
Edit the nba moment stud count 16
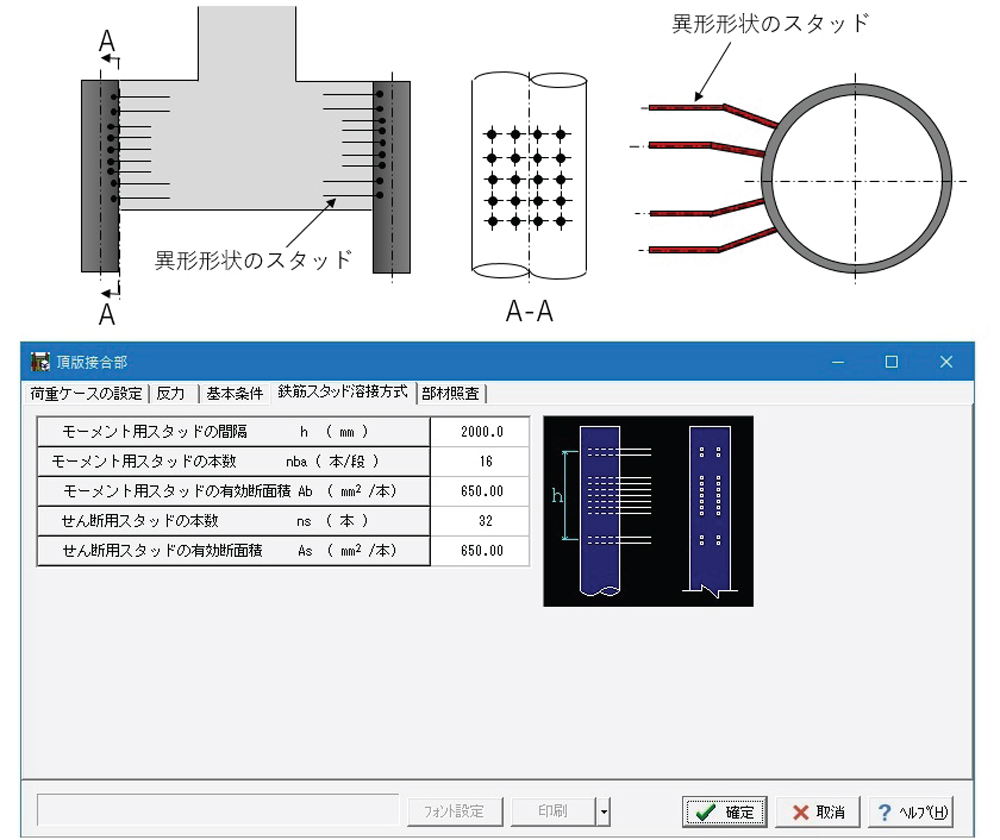pyautogui.click(x=480, y=461)
